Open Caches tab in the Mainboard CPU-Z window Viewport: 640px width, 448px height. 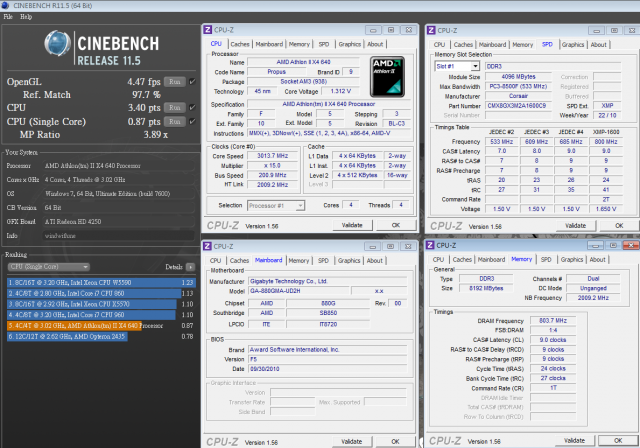coord(239,260)
